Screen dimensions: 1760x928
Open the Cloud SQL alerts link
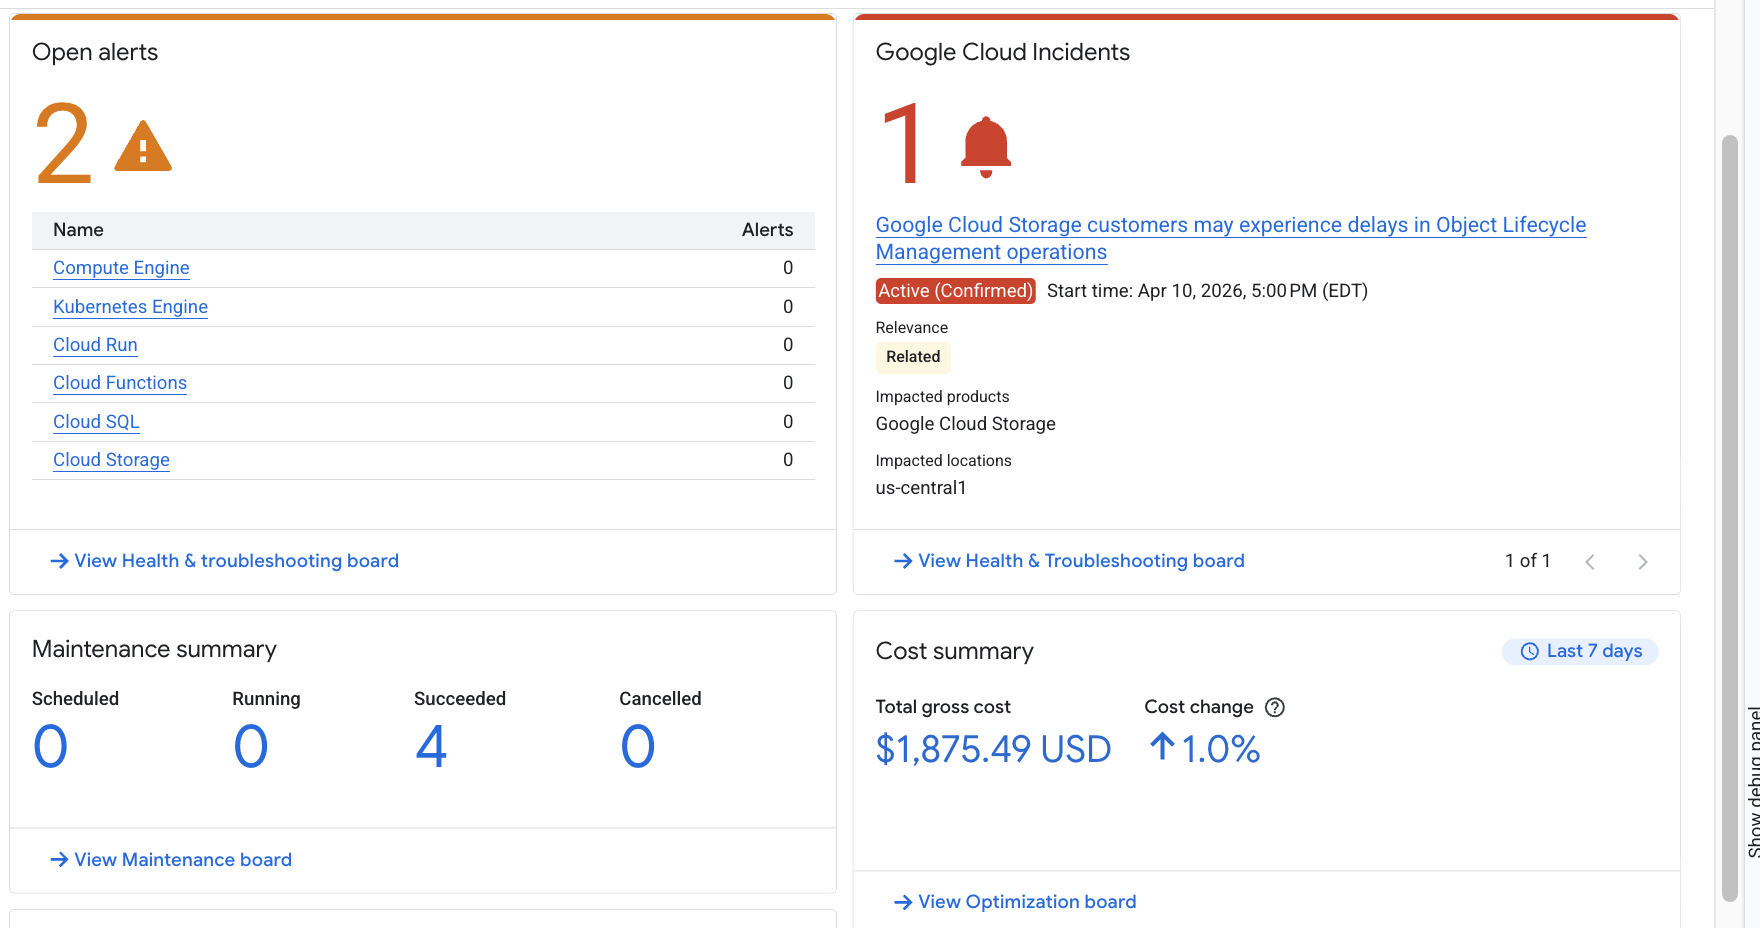[96, 422]
